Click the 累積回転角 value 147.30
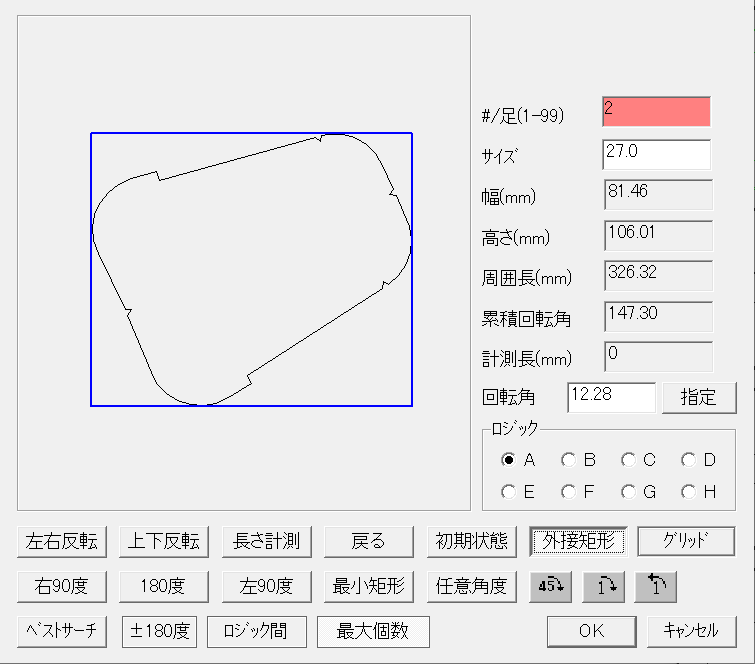This screenshot has width=755, height=664. click(x=658, y=316)
